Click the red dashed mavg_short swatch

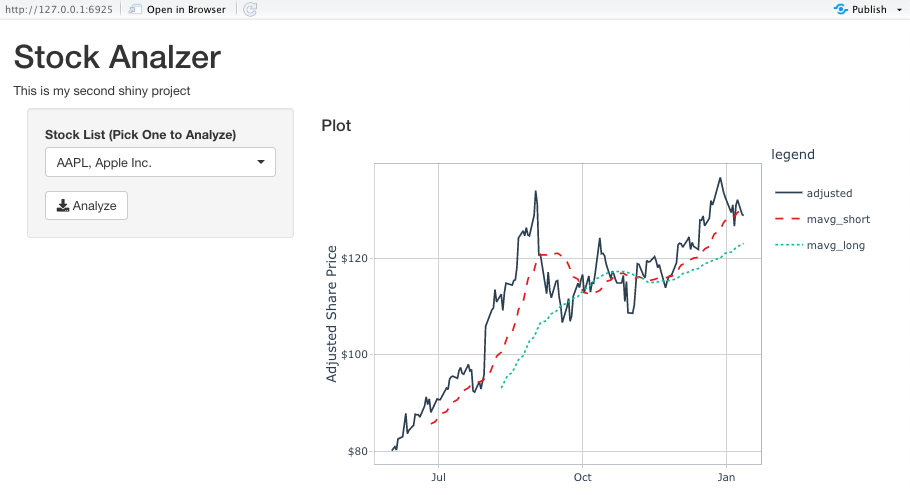tap(789, 219)
